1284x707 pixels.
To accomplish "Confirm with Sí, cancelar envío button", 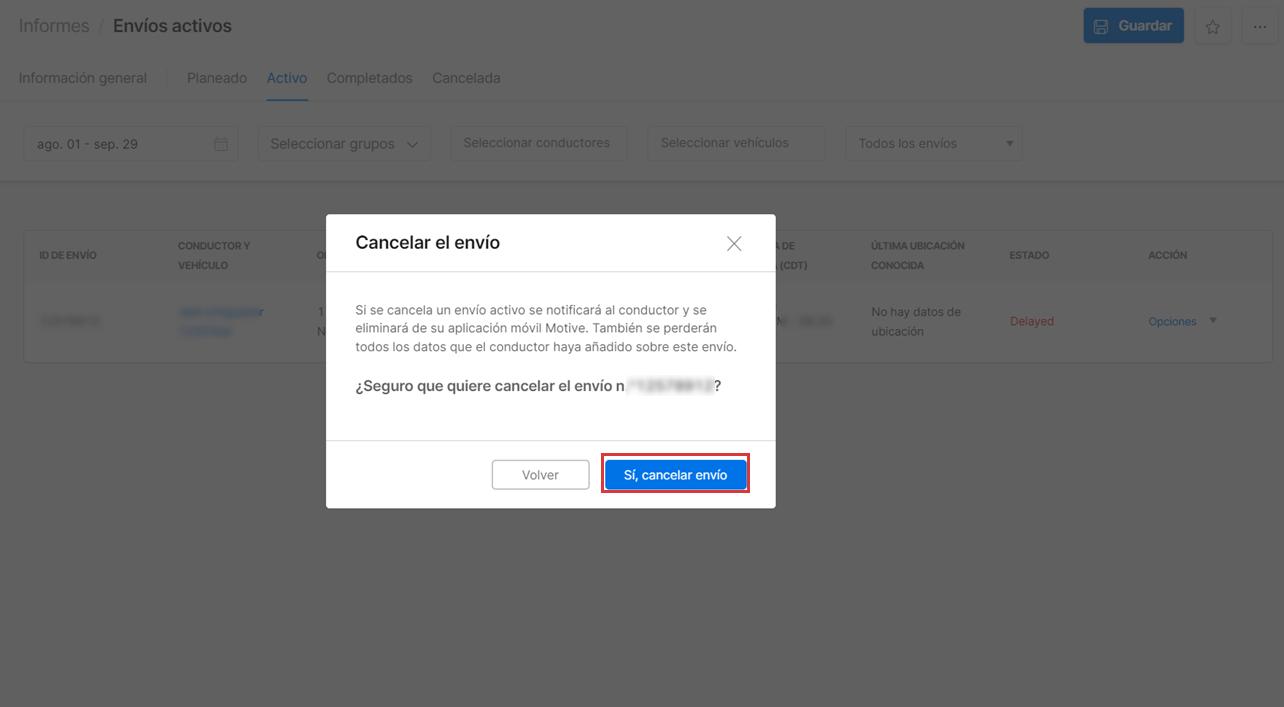I will [675, 475].
